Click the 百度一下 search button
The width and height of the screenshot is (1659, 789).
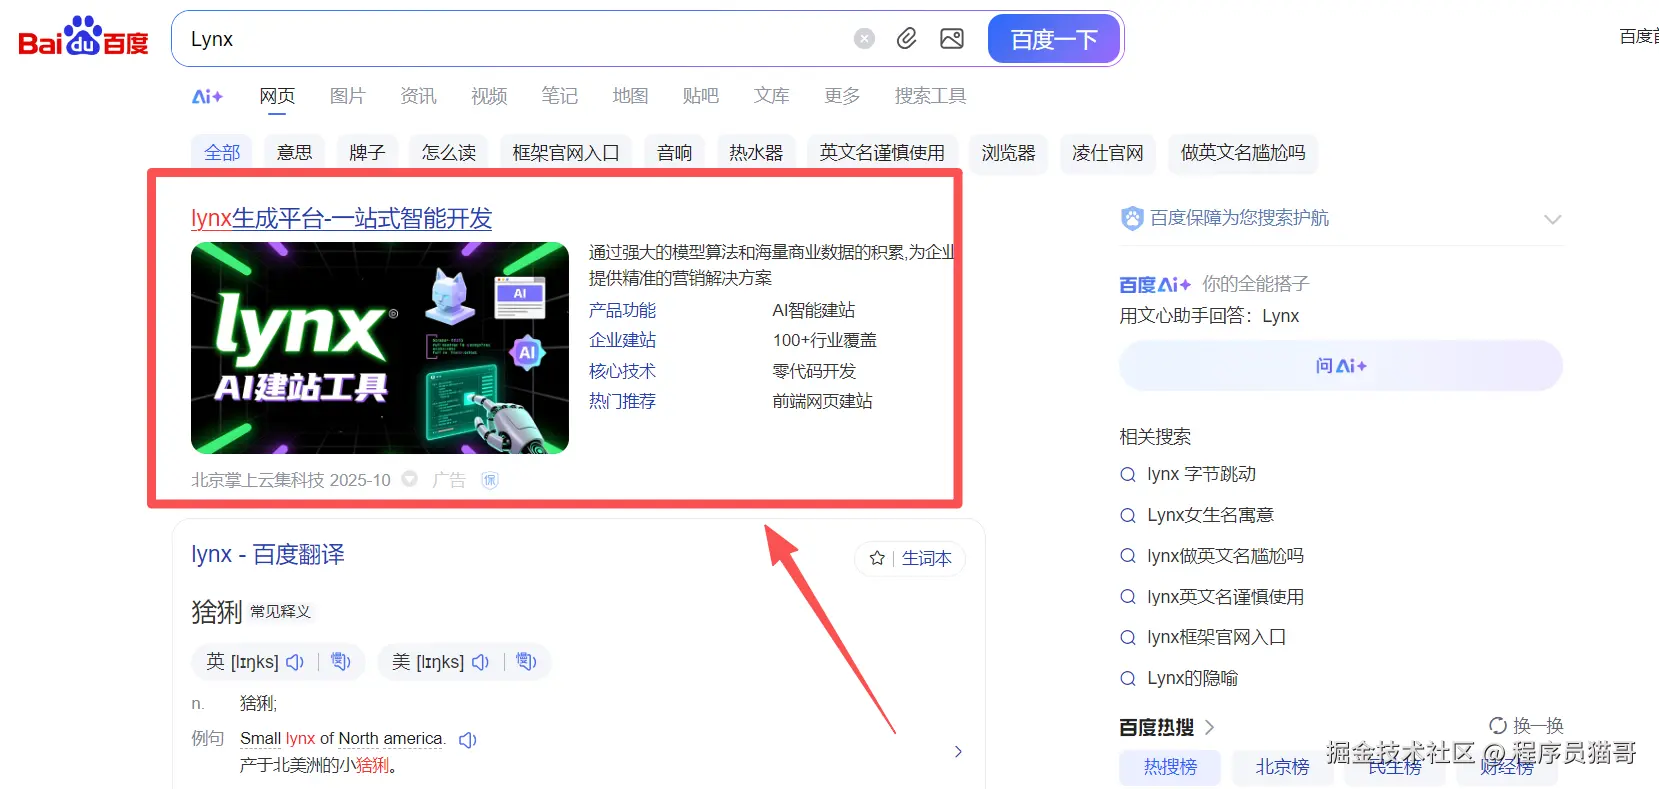click(1054, 39)
